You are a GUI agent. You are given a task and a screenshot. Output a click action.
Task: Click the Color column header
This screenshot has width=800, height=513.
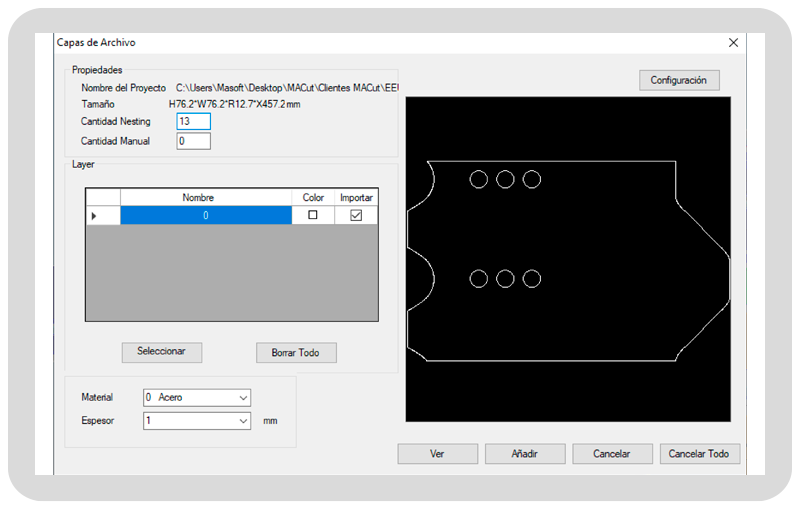coord(313,198)
